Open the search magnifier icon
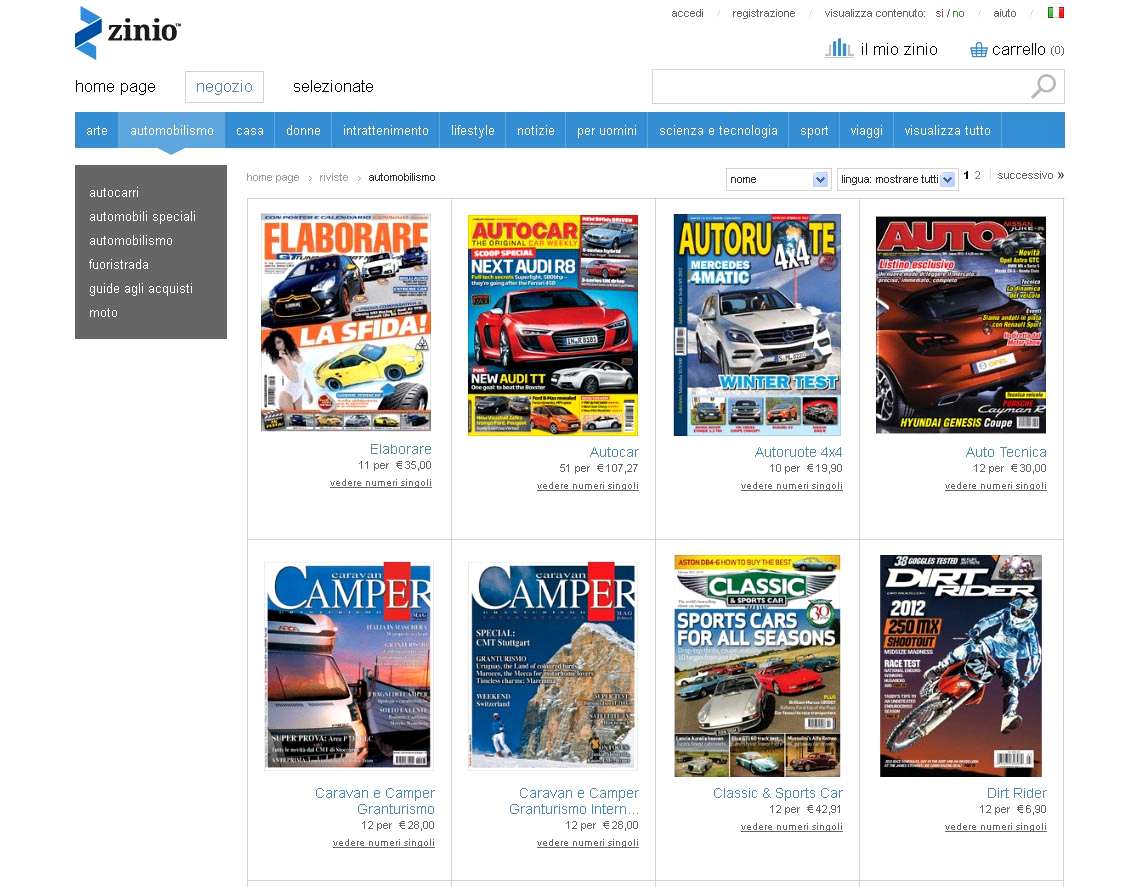Viewport: 1138px width, 887px height. click(1043, 86)
